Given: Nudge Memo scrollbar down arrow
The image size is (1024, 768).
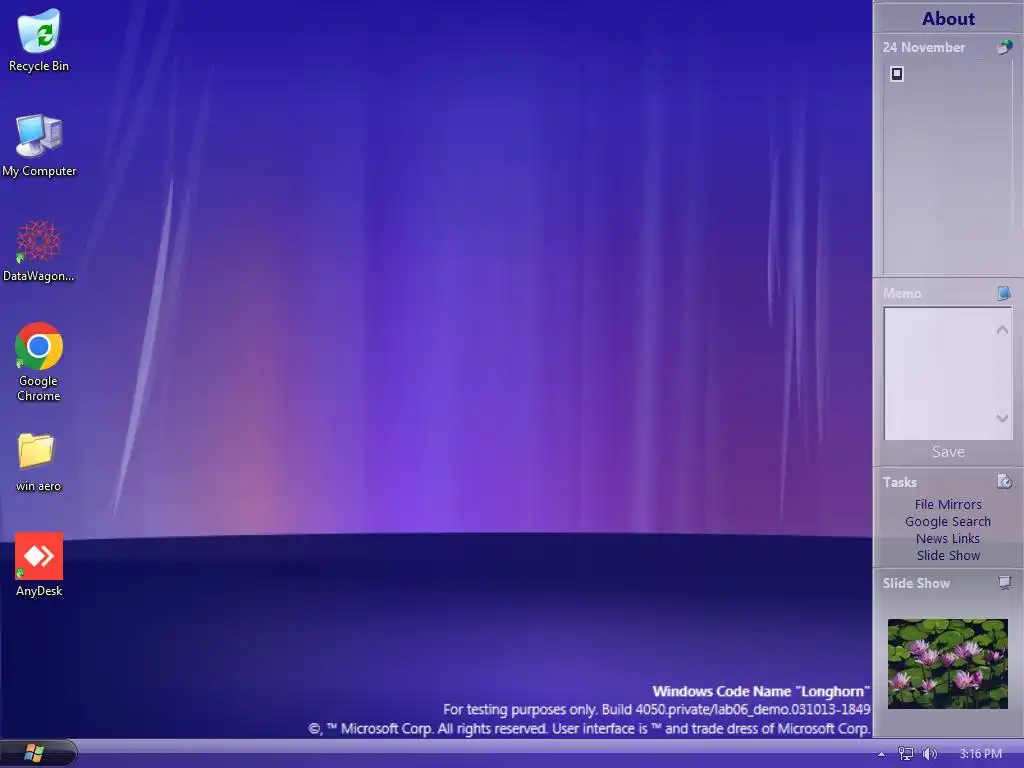Looking at the screenshot, I should 1002,418.
